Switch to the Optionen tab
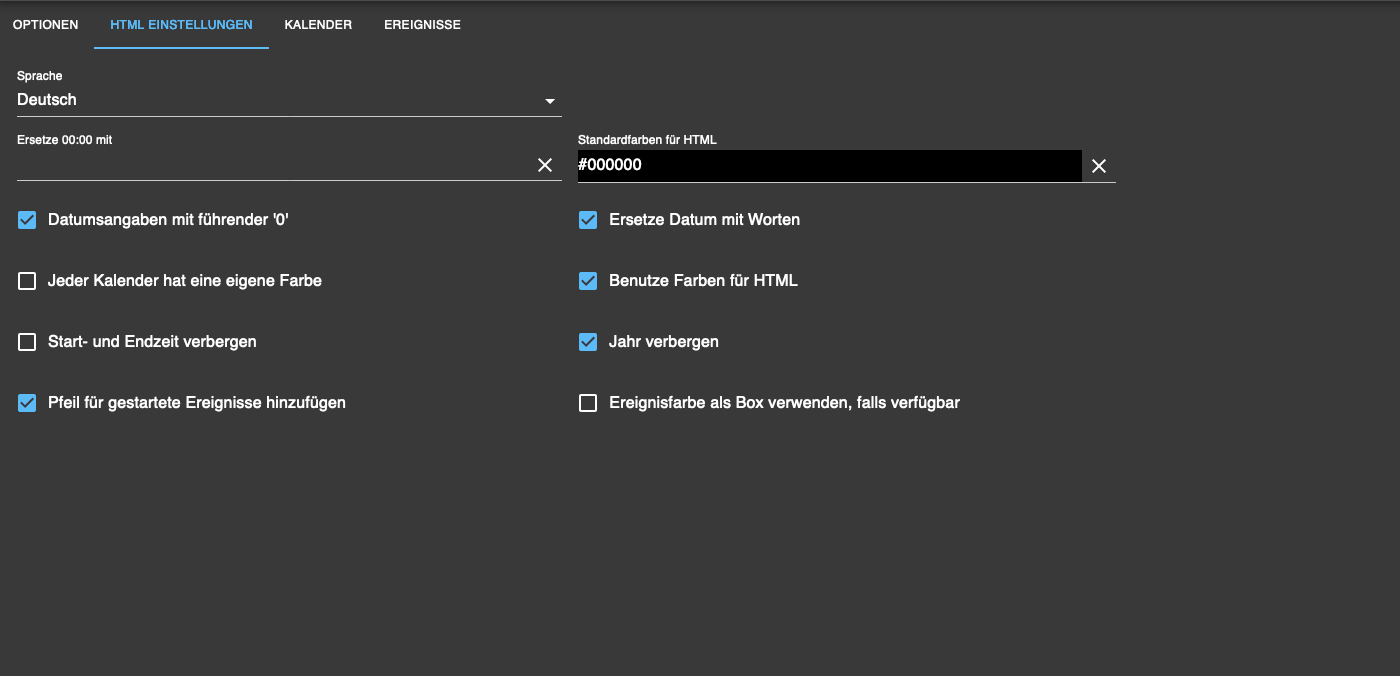The image size is (1400, 676). click(x=46, y=25)
